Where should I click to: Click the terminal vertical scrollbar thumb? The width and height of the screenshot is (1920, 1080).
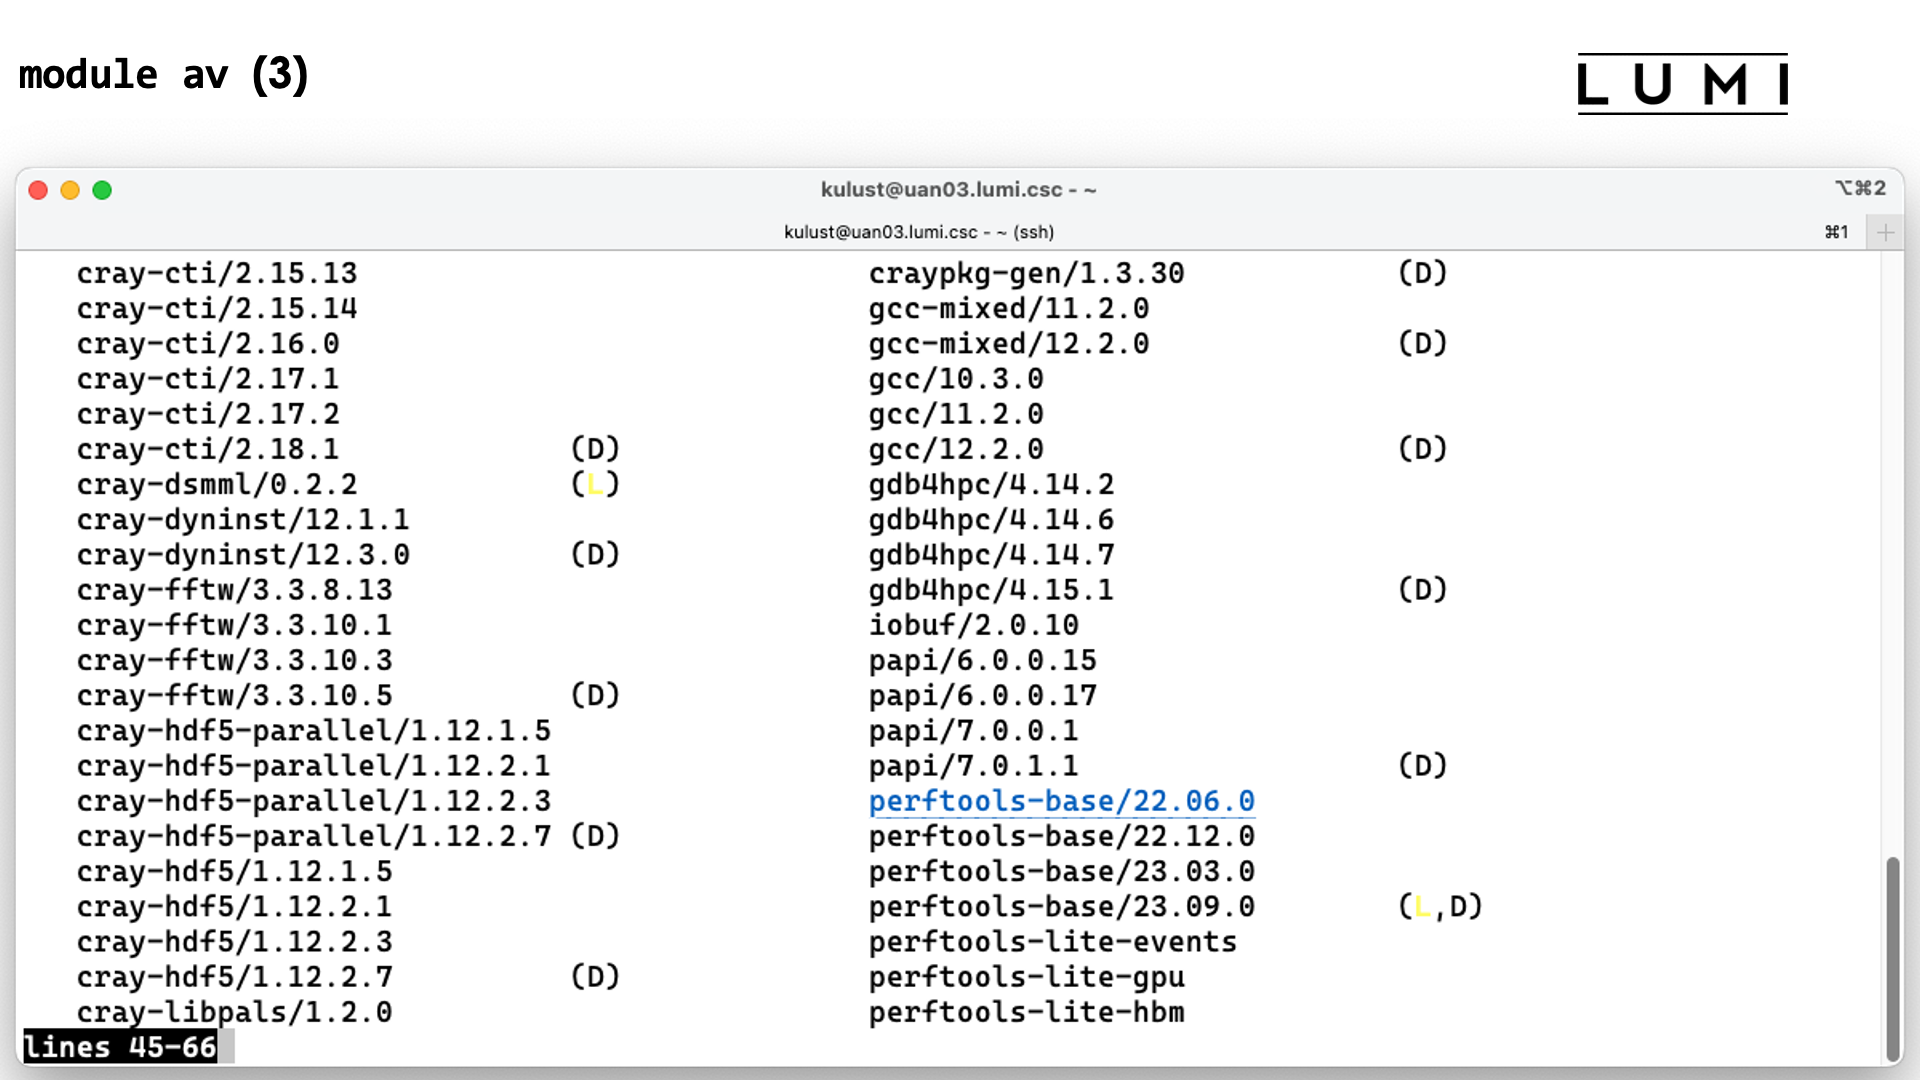[1891, 958]
